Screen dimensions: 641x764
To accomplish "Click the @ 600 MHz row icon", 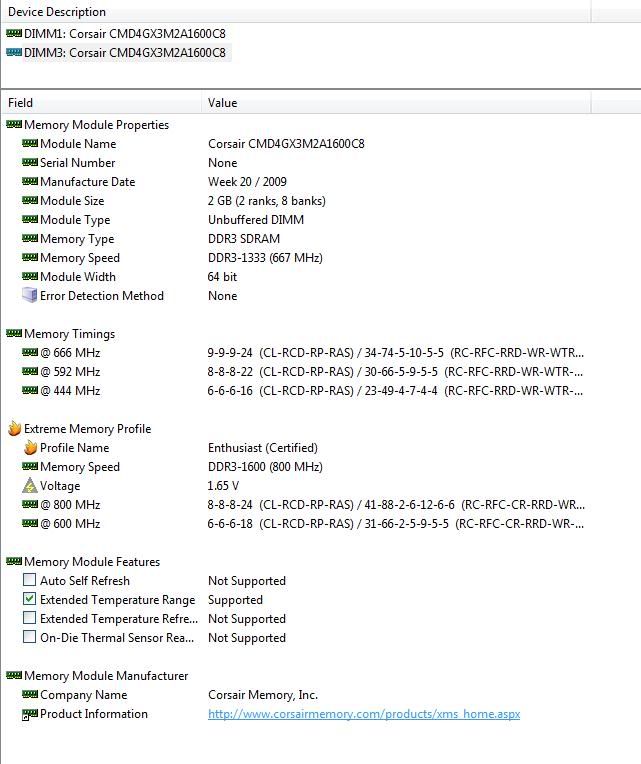I will point(30,523).
